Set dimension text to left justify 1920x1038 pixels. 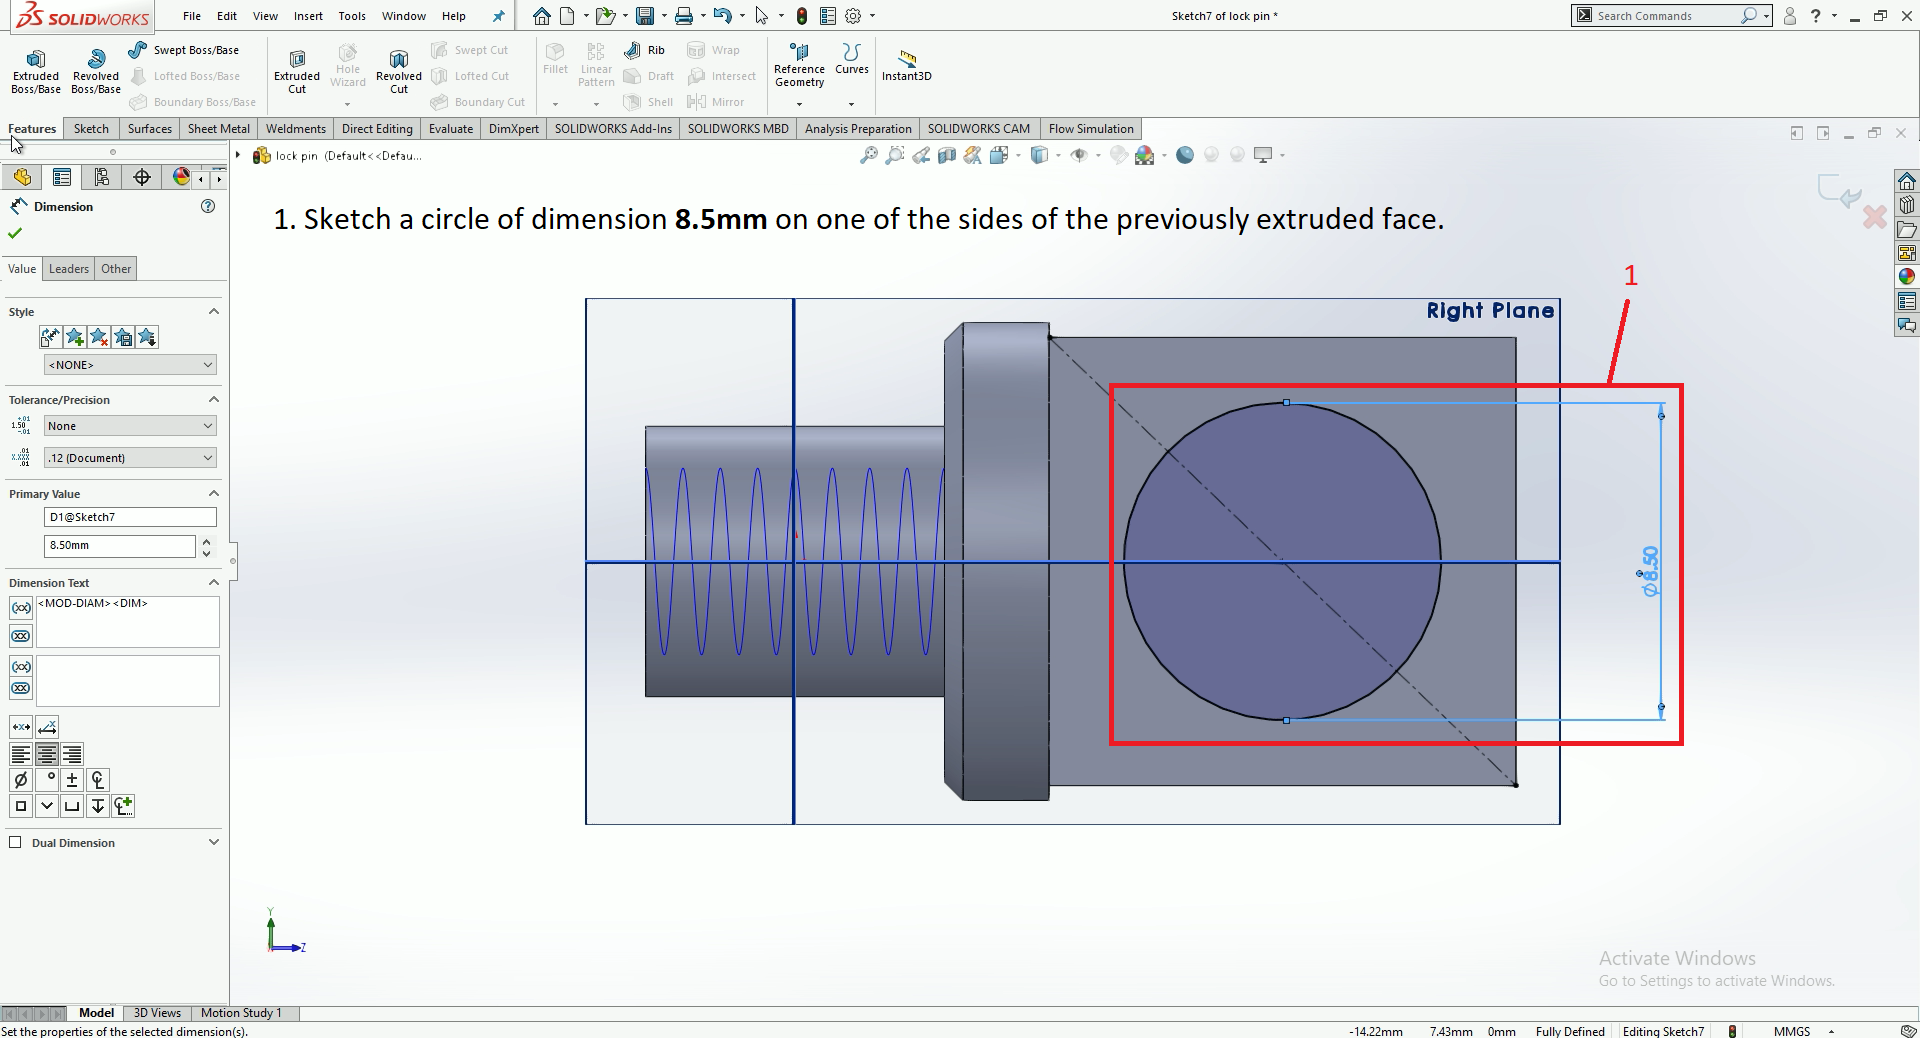click(x=21, y=754)
